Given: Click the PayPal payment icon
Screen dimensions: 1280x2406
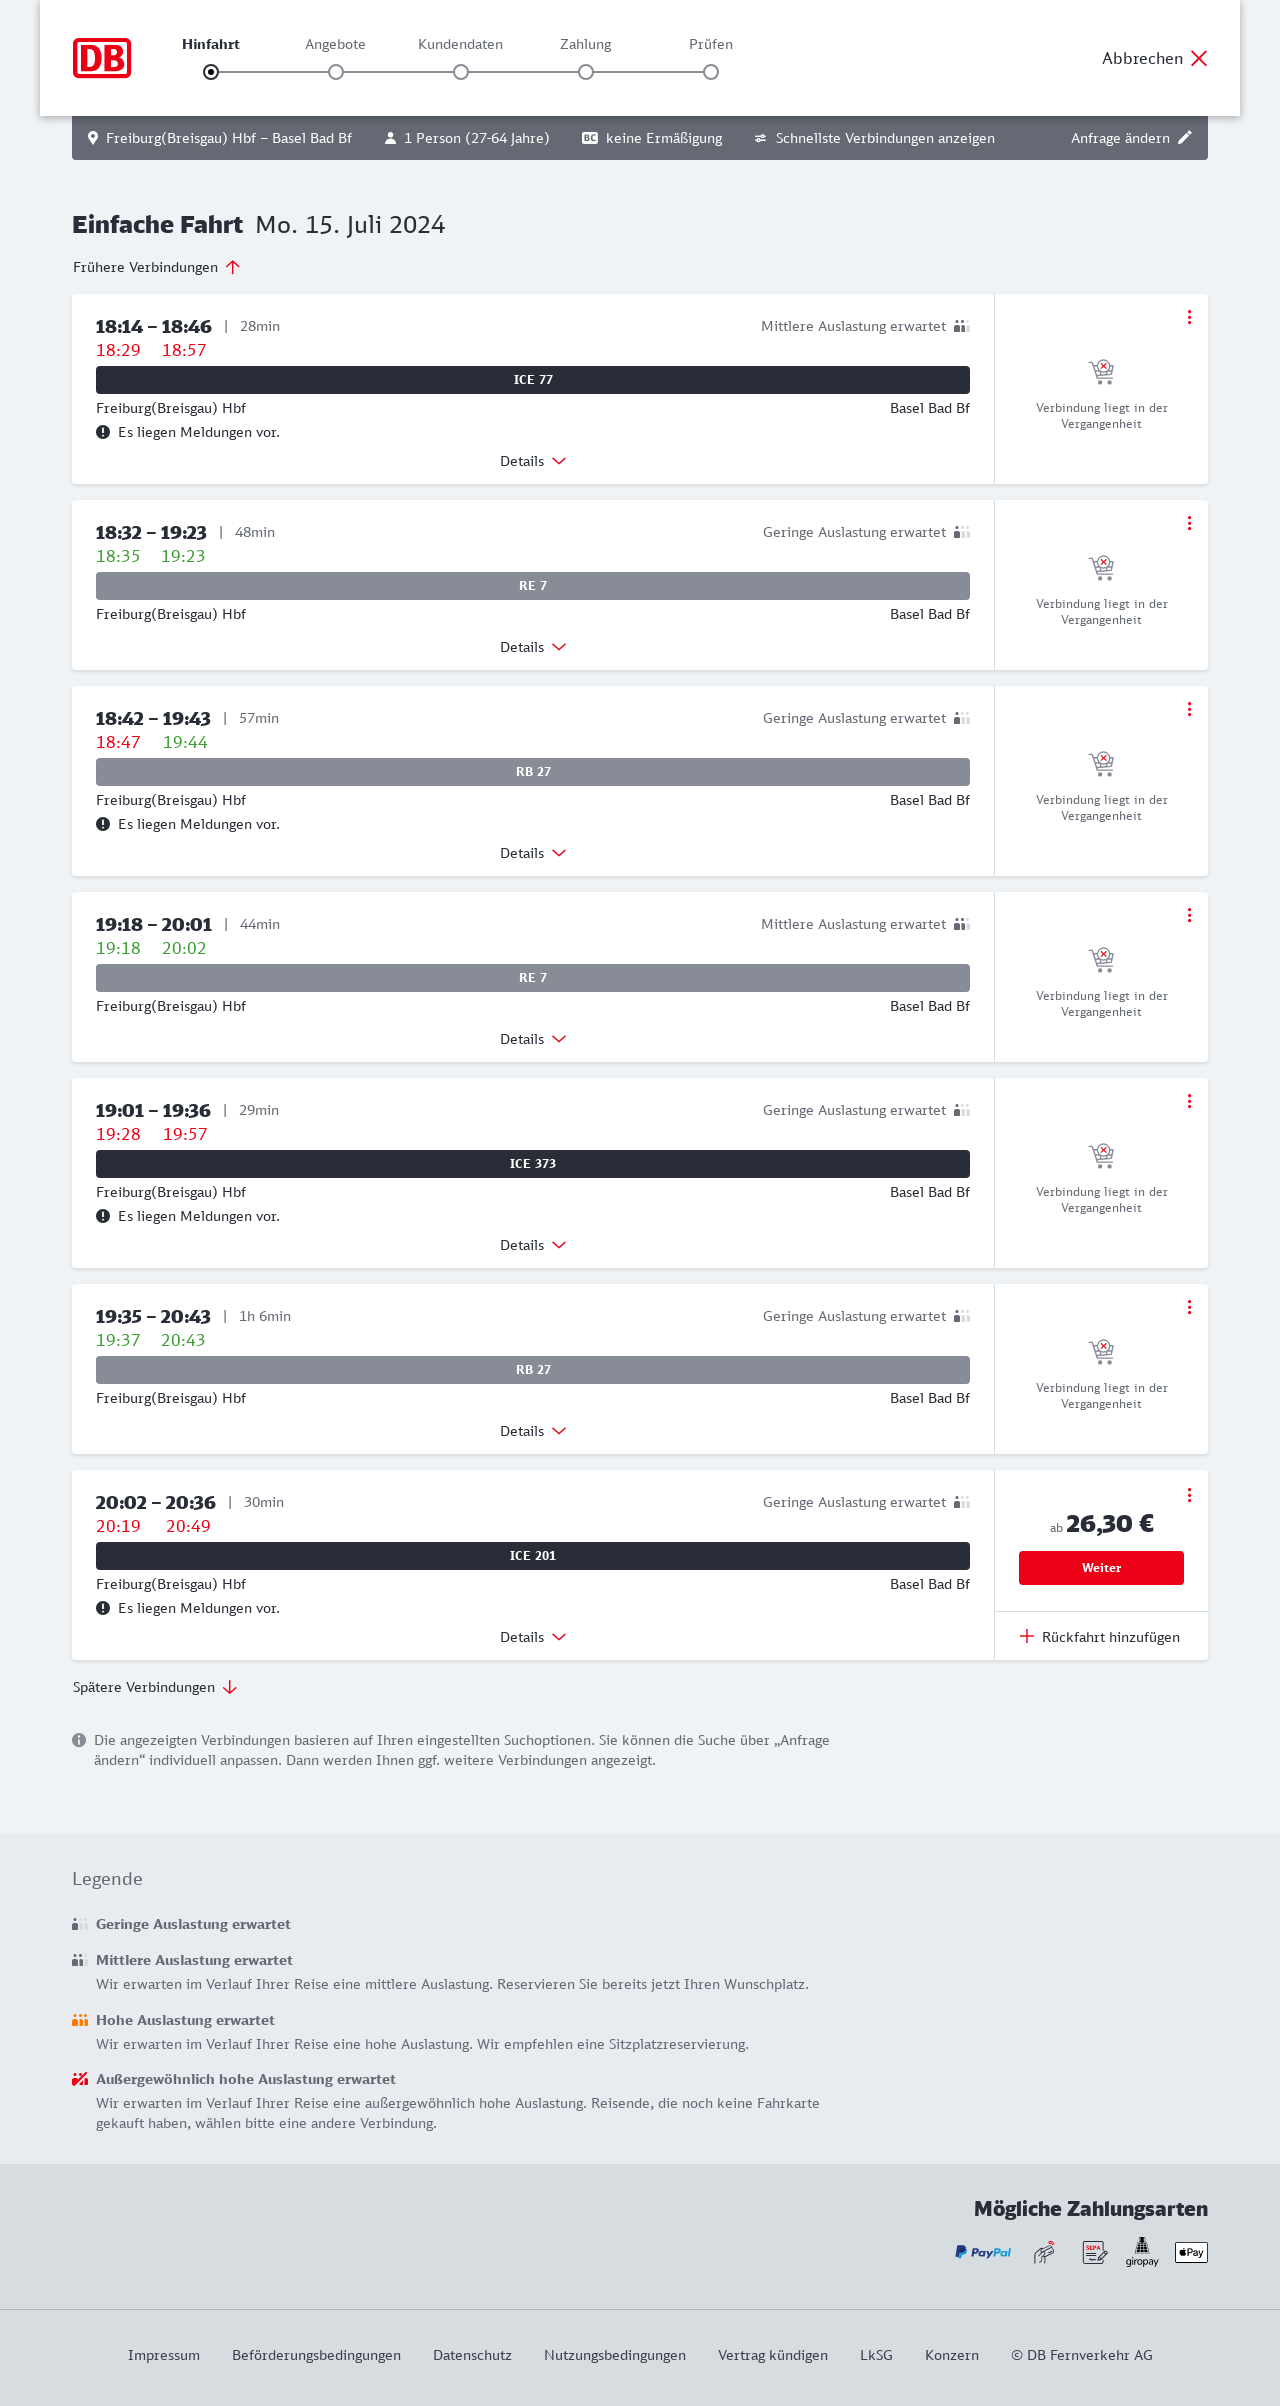Looking at the screenshot, I should coord(983,2252).
